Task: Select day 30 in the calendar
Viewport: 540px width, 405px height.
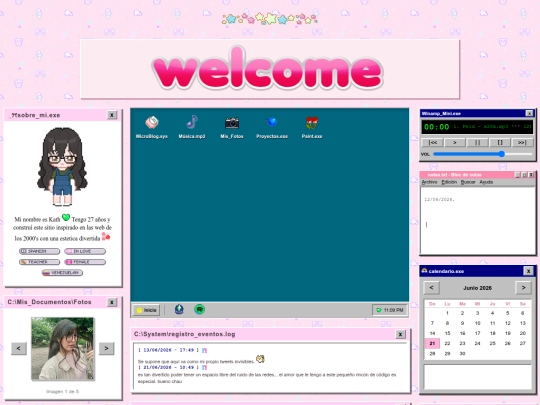Action: pos(463,354)
